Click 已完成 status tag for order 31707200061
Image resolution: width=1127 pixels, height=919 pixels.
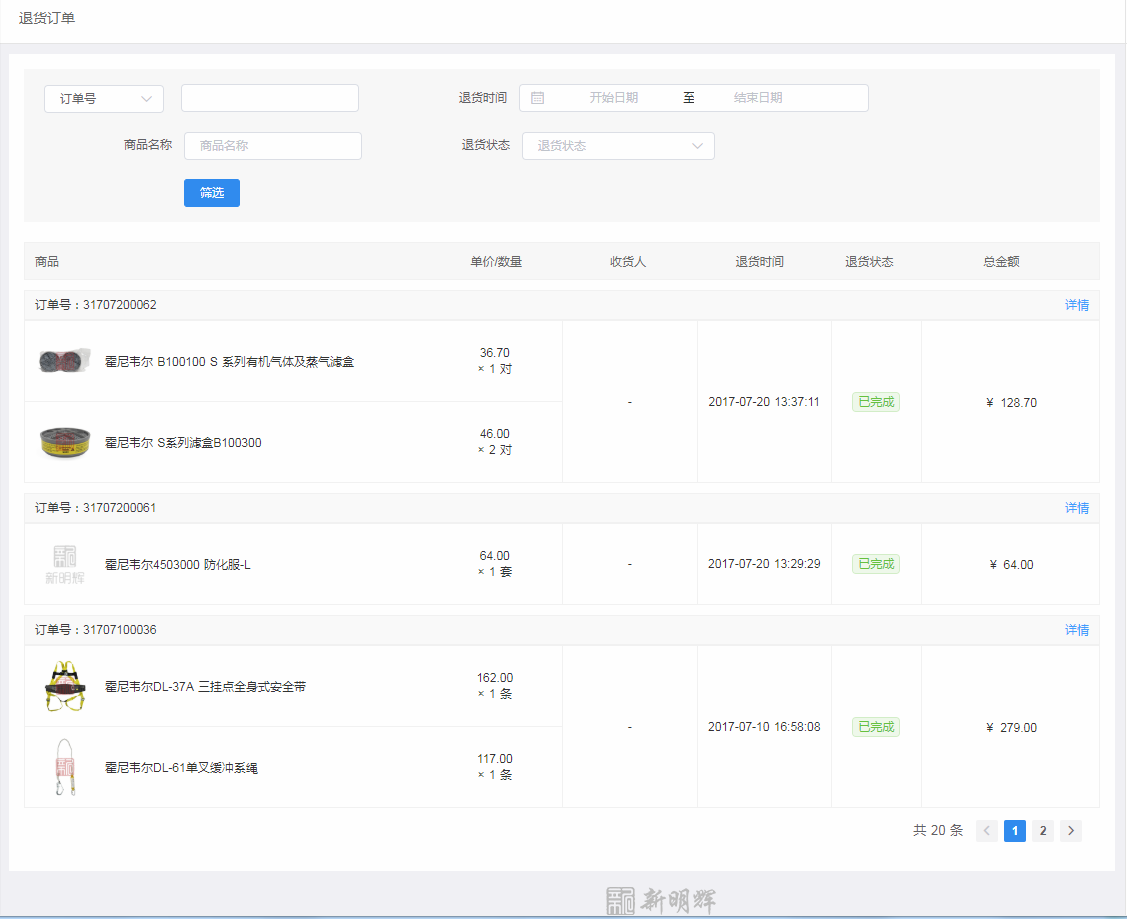(x=876, y=564)
